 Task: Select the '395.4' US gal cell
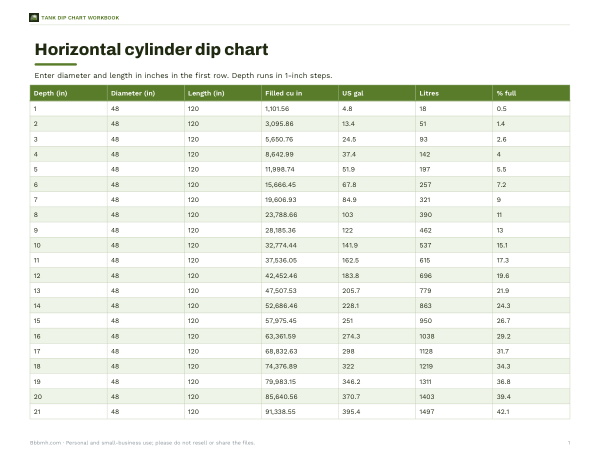click(x=377, y=412)
